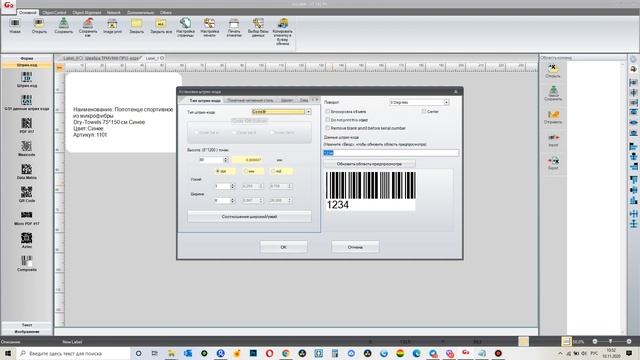Click the Отмена button
Viewport: 640px width, 360px height.
point(355,247)
